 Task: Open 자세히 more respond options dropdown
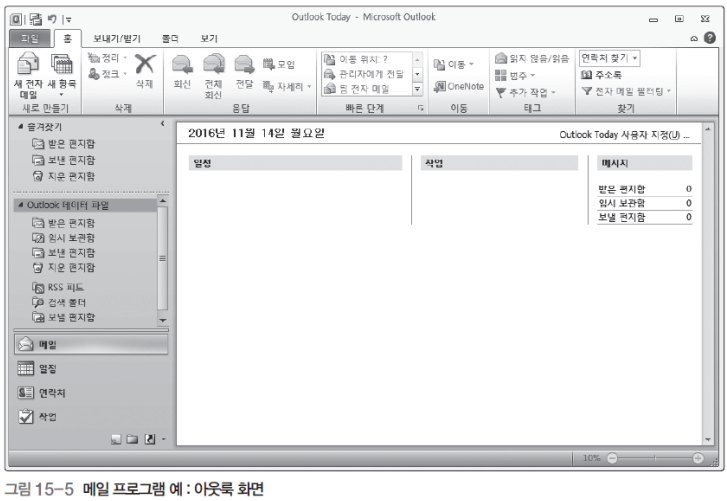[x=287, y=86]
